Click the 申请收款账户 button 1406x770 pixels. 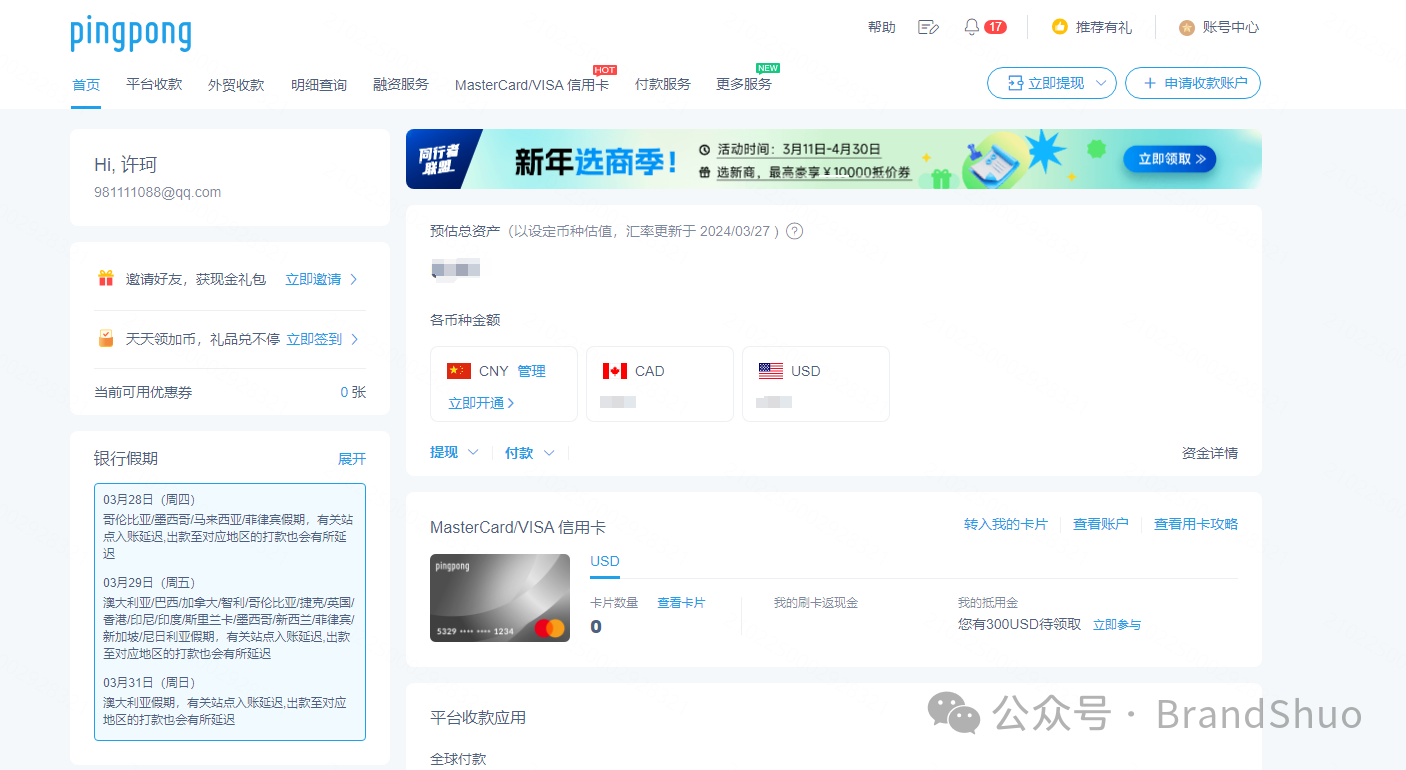pos(1192,83)
